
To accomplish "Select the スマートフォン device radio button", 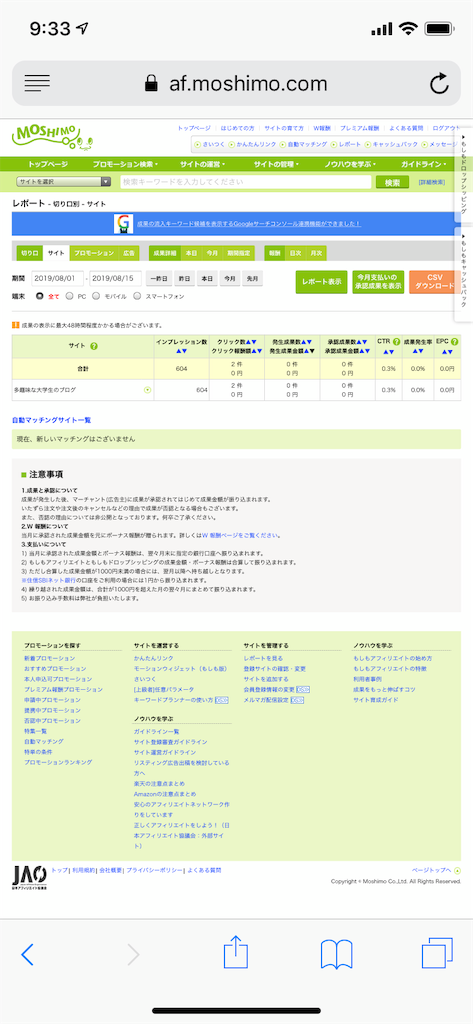I will pyautogui.click(x=137, y=296).
